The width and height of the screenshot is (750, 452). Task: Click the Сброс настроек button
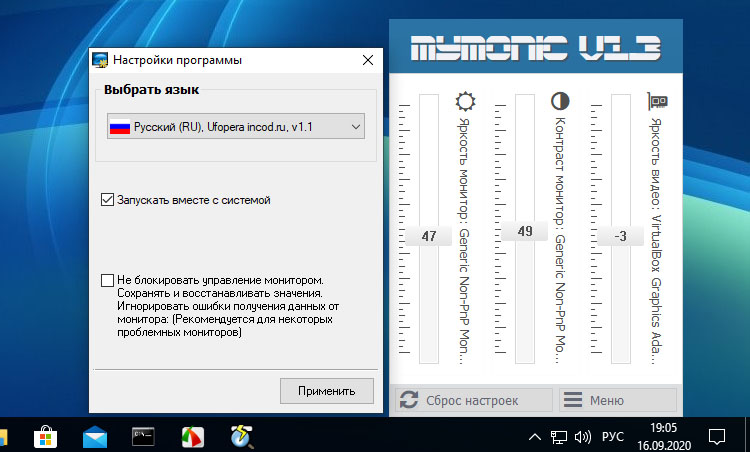tap(474, 400)
